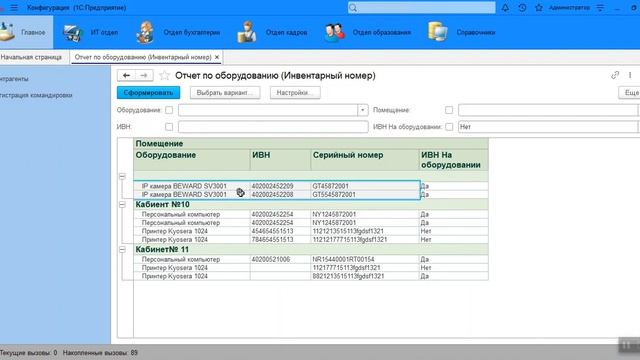Click the Главное section icon
Viewport: 640px width, 360px height.
(x=7, y=32)
